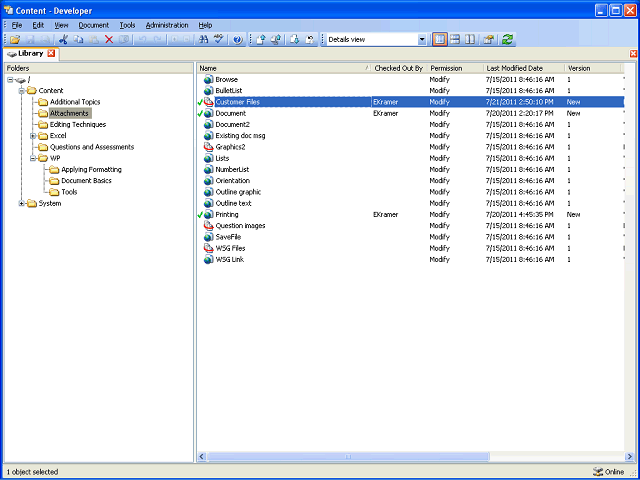Collapse the root / node in Folders tree
640x480 pixels.
click(x=10, y=80)
